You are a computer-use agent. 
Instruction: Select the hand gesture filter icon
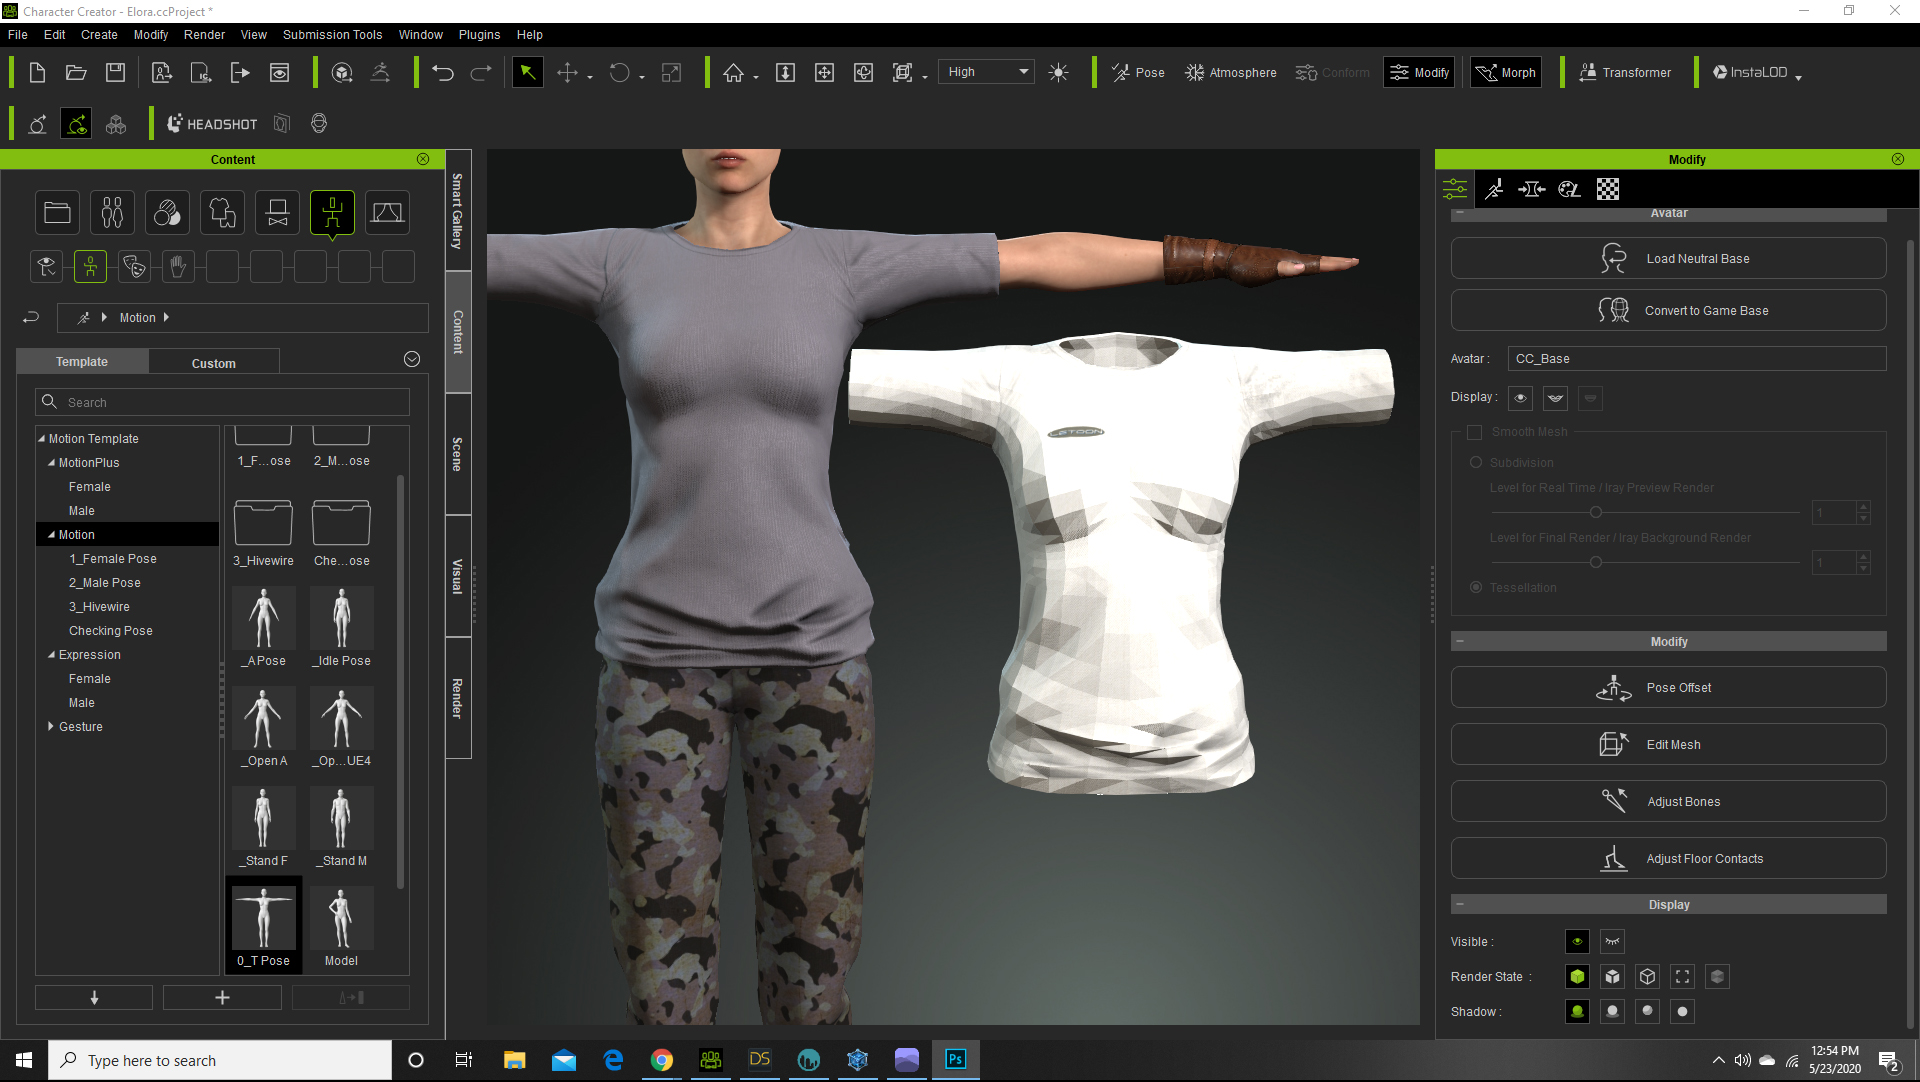(x=178, y=266)
